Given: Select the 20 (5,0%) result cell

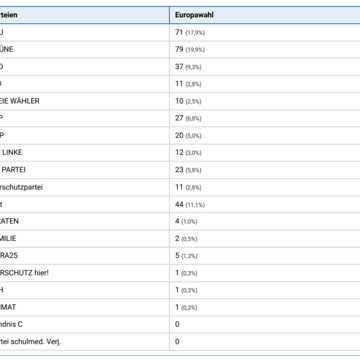Looking at the screenshot, I should click(265, 136).
